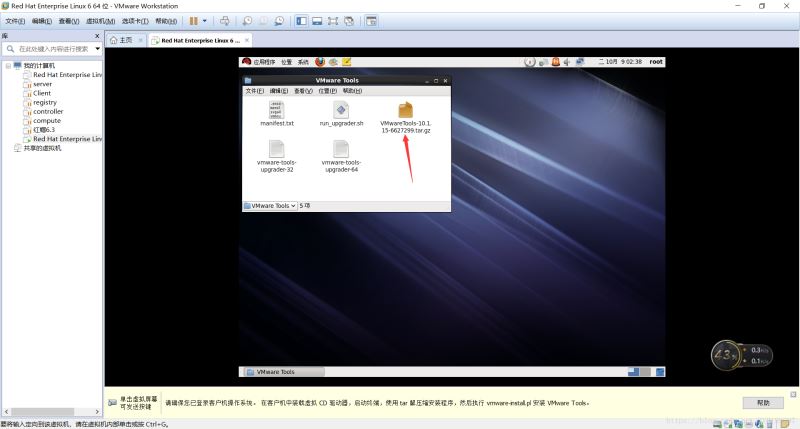Select the vmware-tools-upgrader-64 file

[341, 150]
